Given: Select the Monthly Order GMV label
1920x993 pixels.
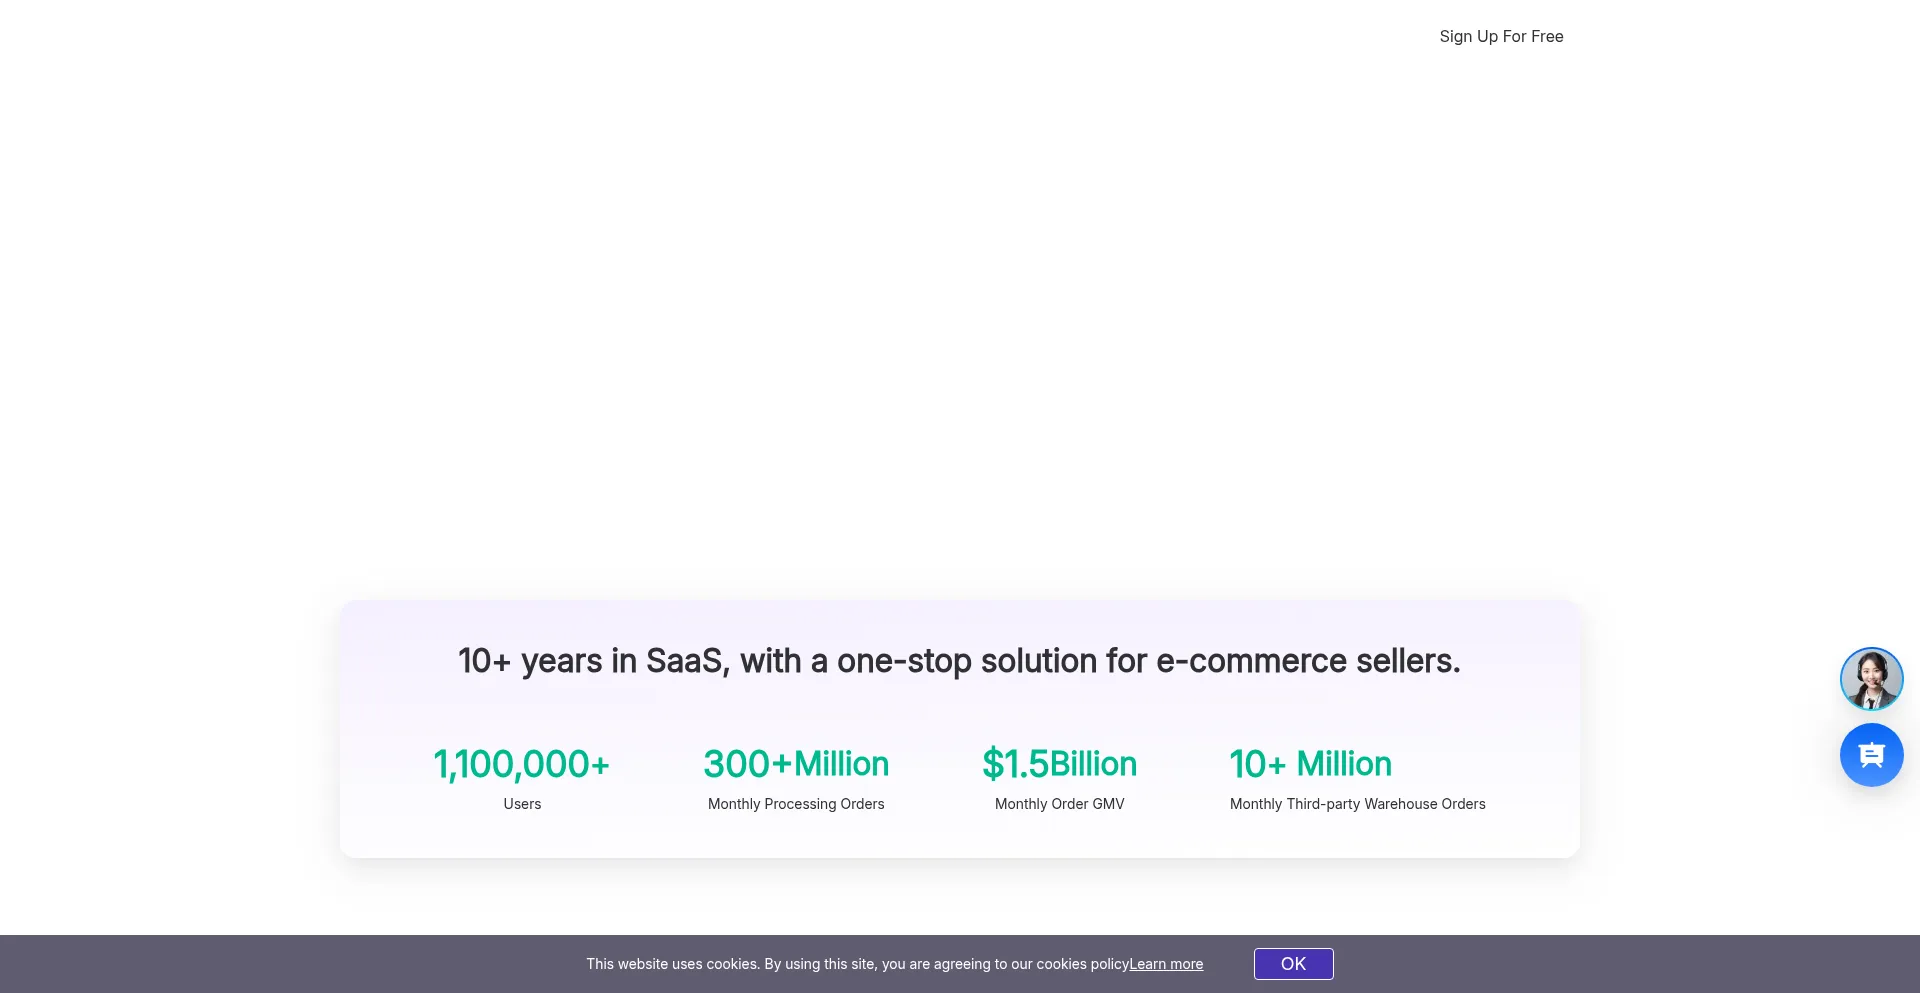Looking at the screenshot, I should click(1059, 804).
